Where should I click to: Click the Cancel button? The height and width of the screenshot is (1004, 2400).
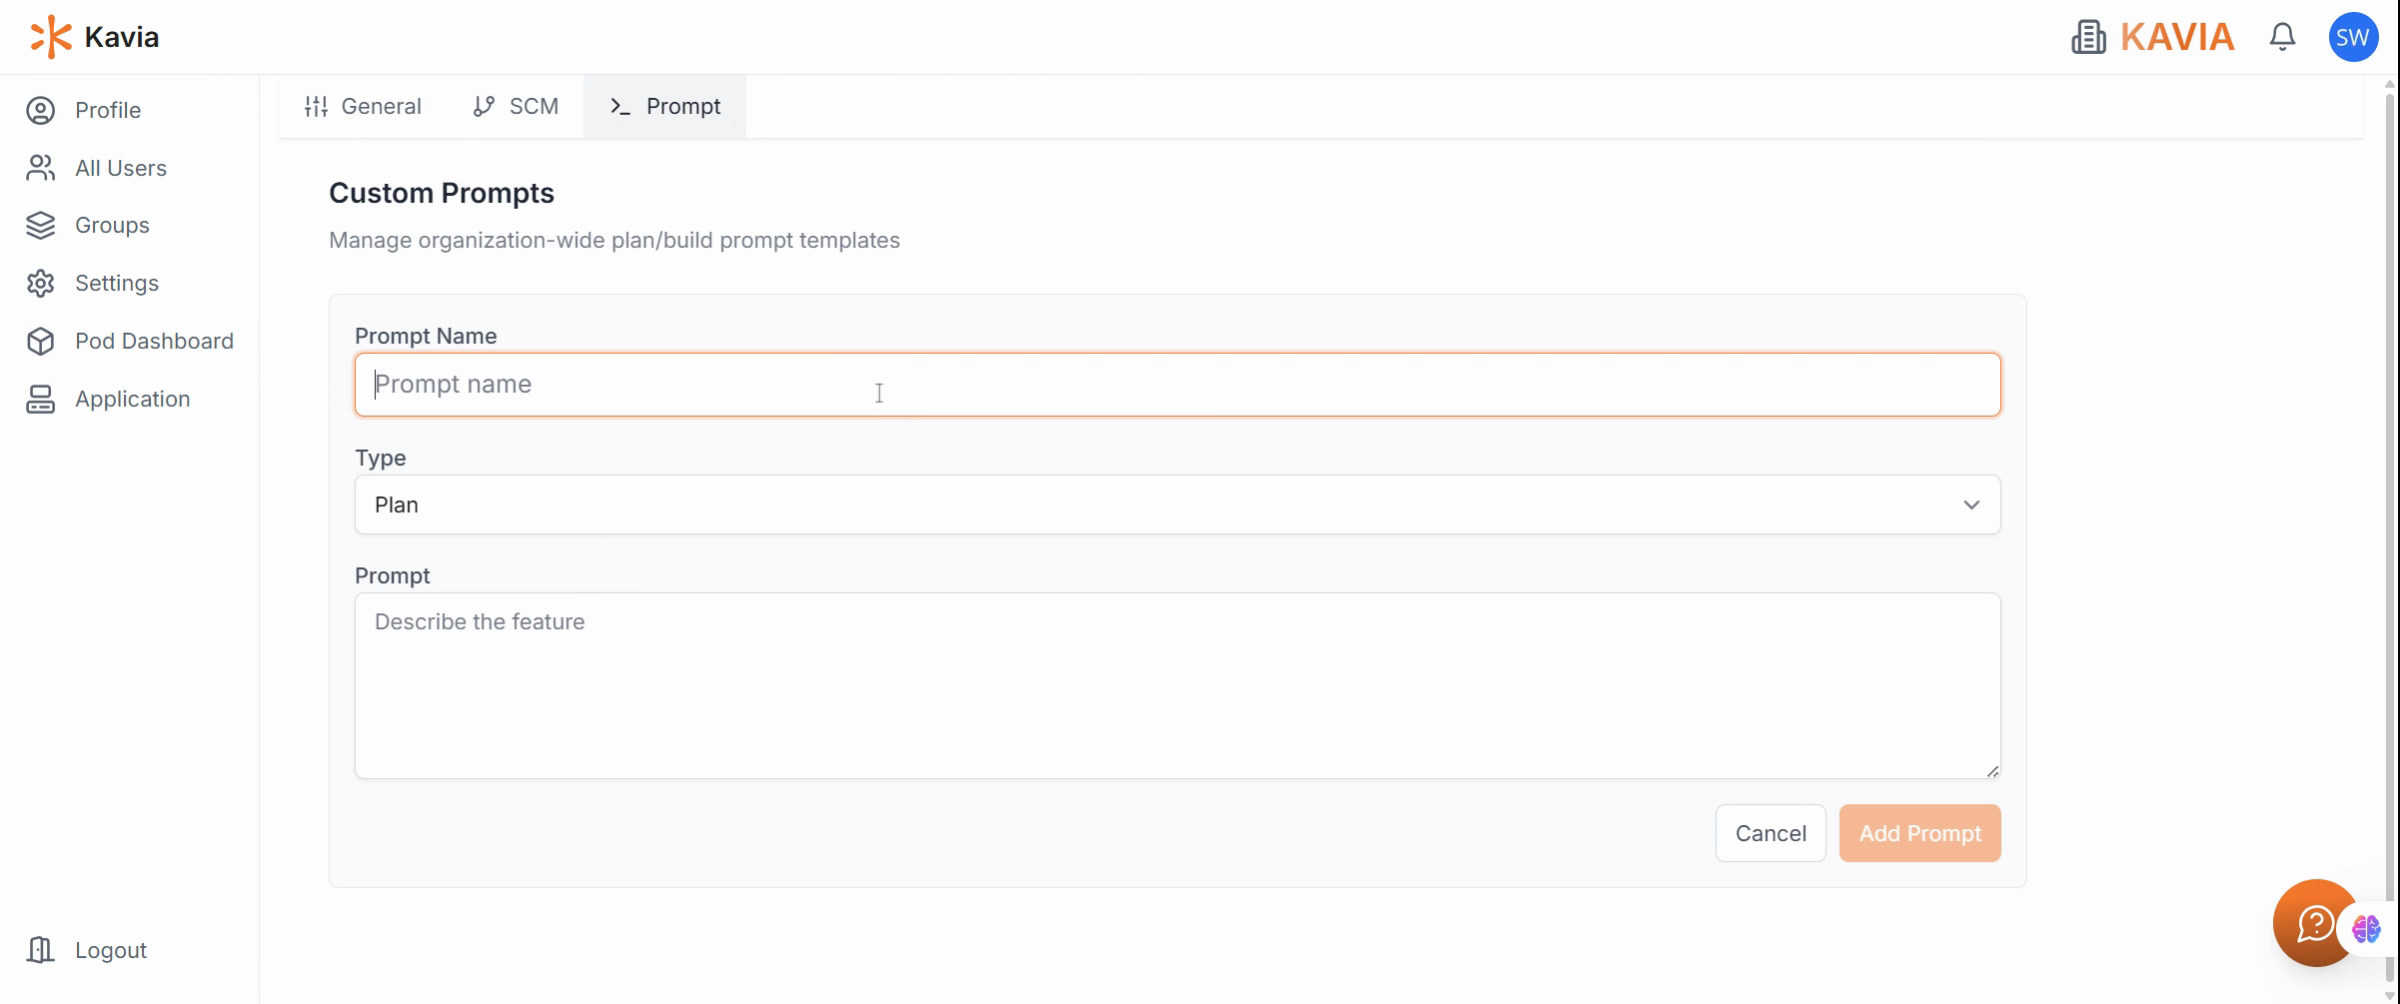pos(1770,833)
